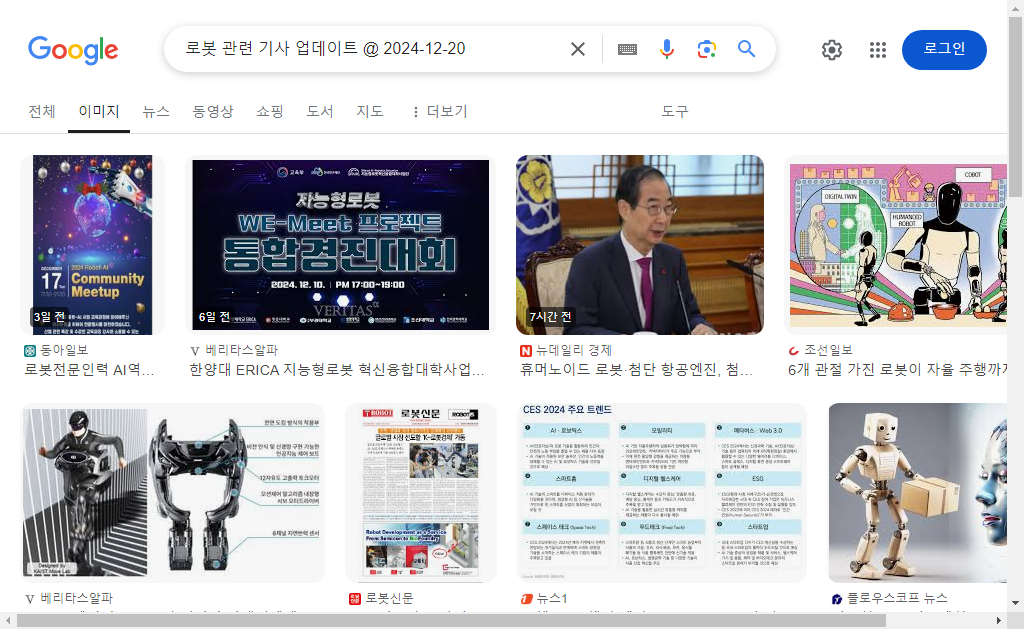Open 한양대 ERICA 지능형로봇 article link
This screenshot has height=629, width=1024.
coord(337,370)
